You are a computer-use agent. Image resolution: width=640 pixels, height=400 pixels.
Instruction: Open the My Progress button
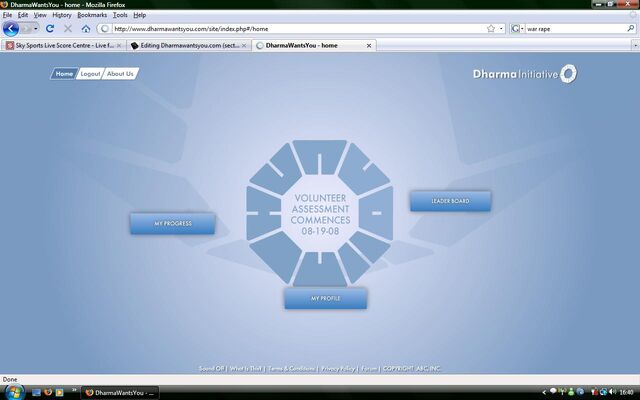173,223
